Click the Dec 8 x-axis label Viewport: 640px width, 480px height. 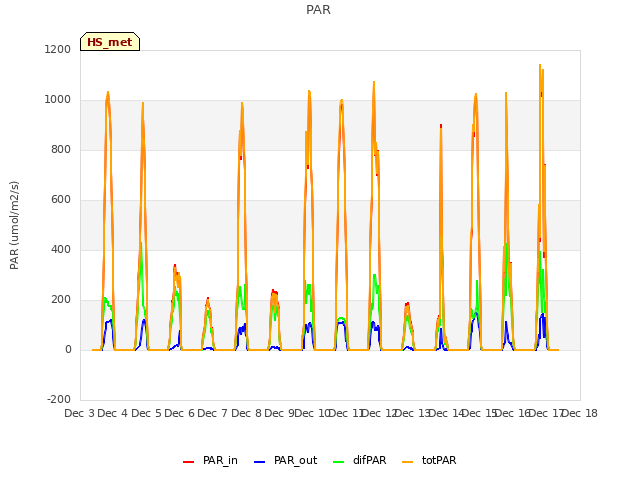click(246, 413)
